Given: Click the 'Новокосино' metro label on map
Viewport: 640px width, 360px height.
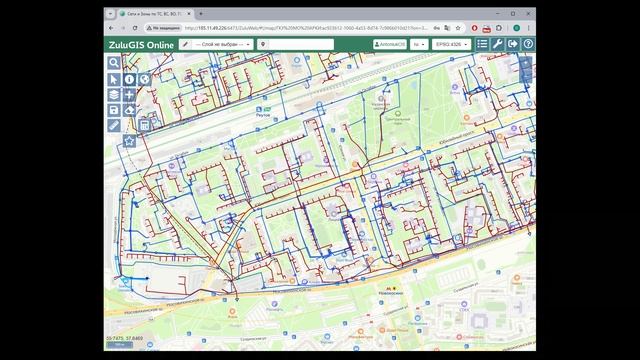Looking at the screenshot, I should pos(391,293).
